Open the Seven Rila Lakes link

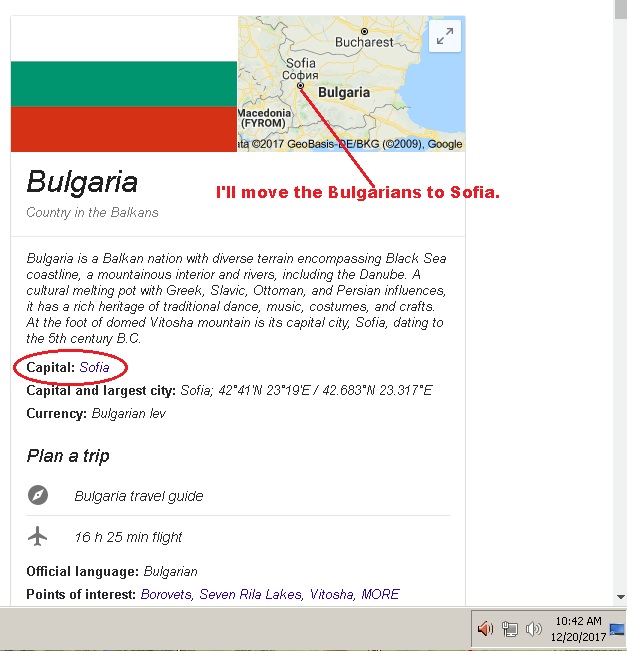coord(251,594)
